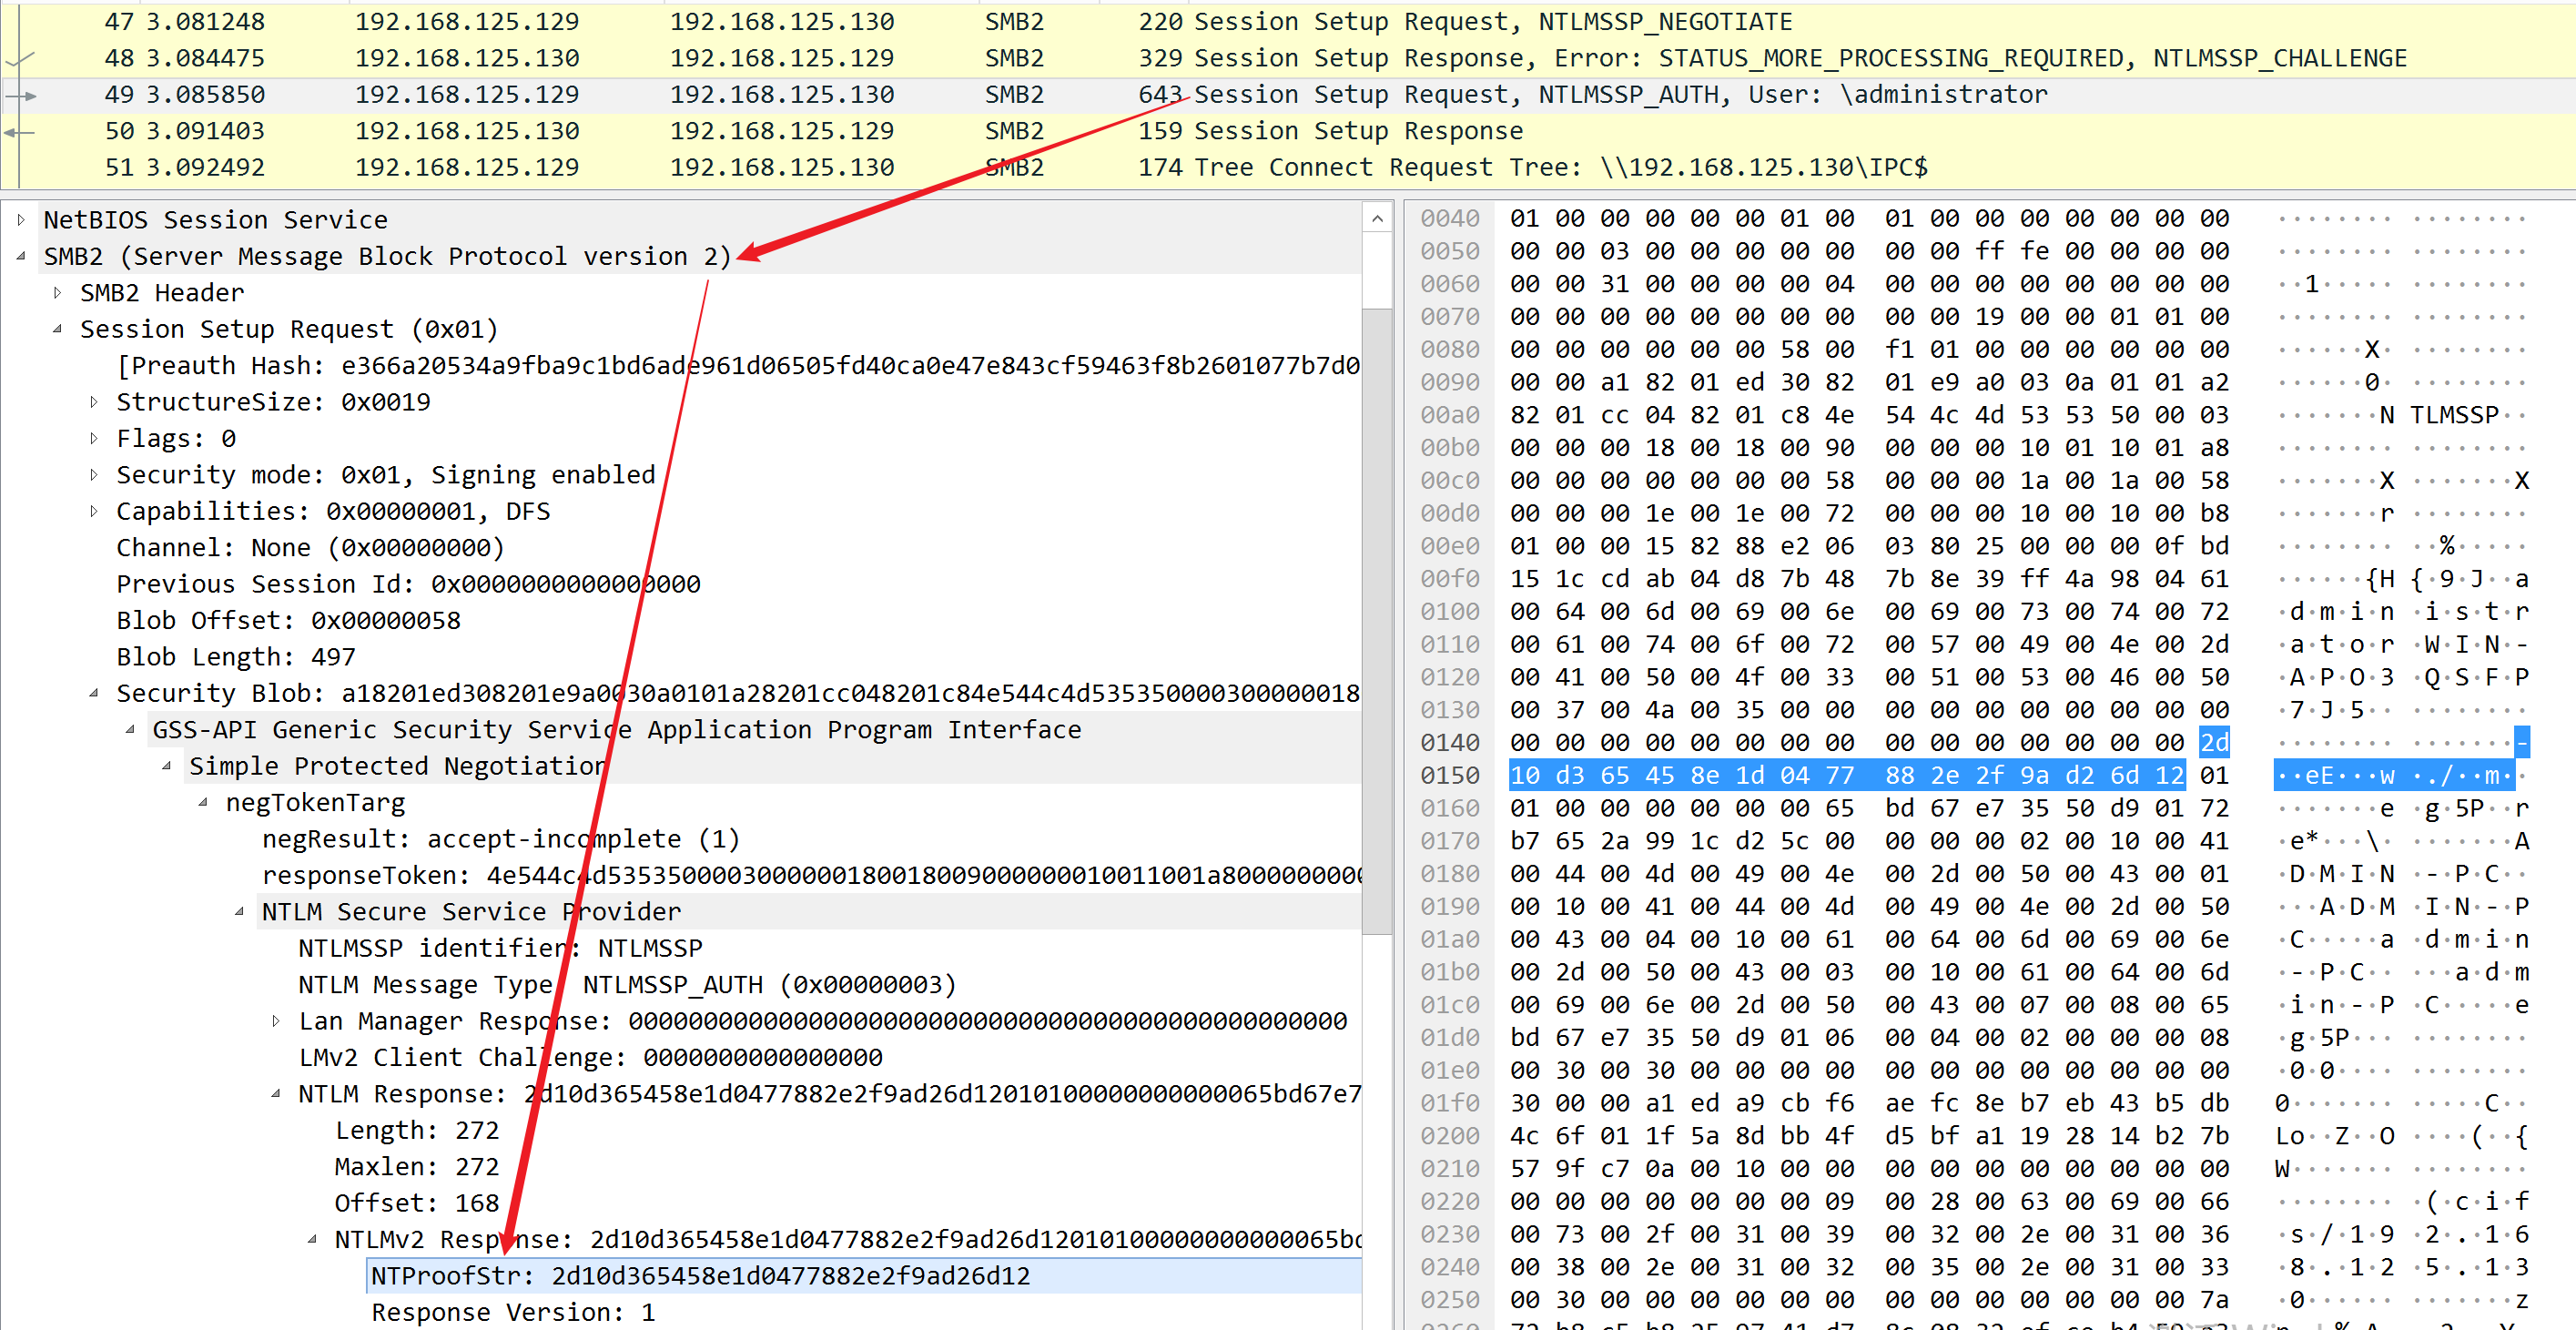Click source IP 192.168.125.129 in packet 47
The height and width of the screenshot is (1330, 2576).
(x=467, y=22)
